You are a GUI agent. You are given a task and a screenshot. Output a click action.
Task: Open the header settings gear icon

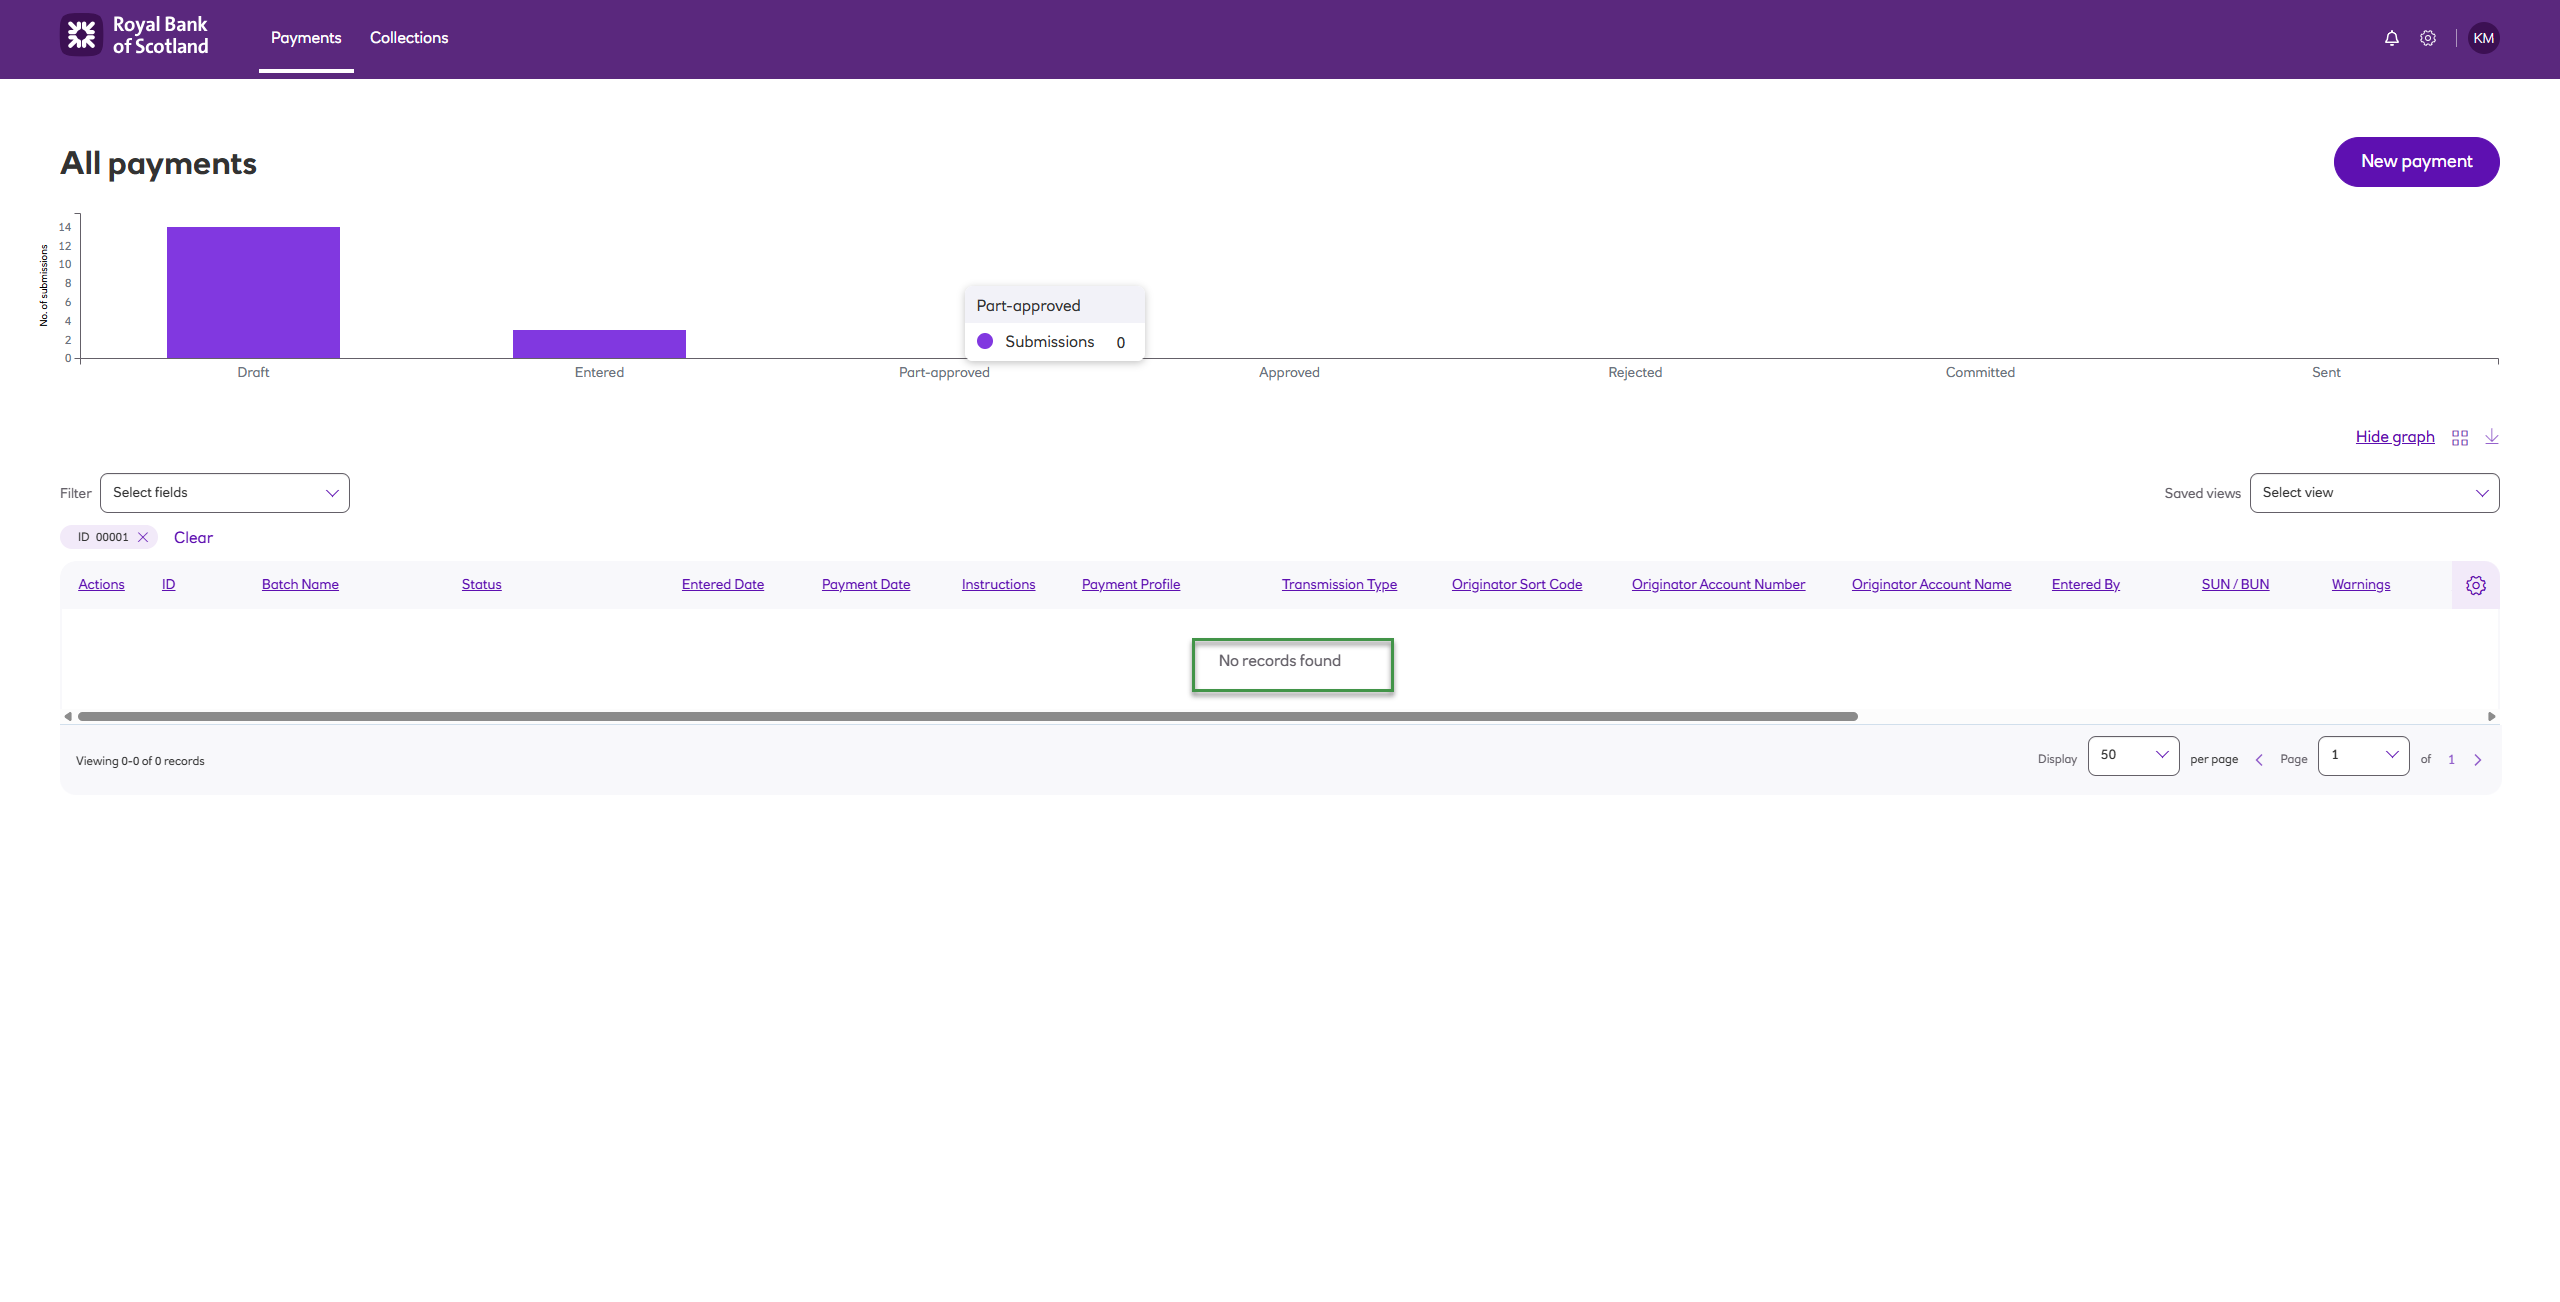(x=2428, y=38)
